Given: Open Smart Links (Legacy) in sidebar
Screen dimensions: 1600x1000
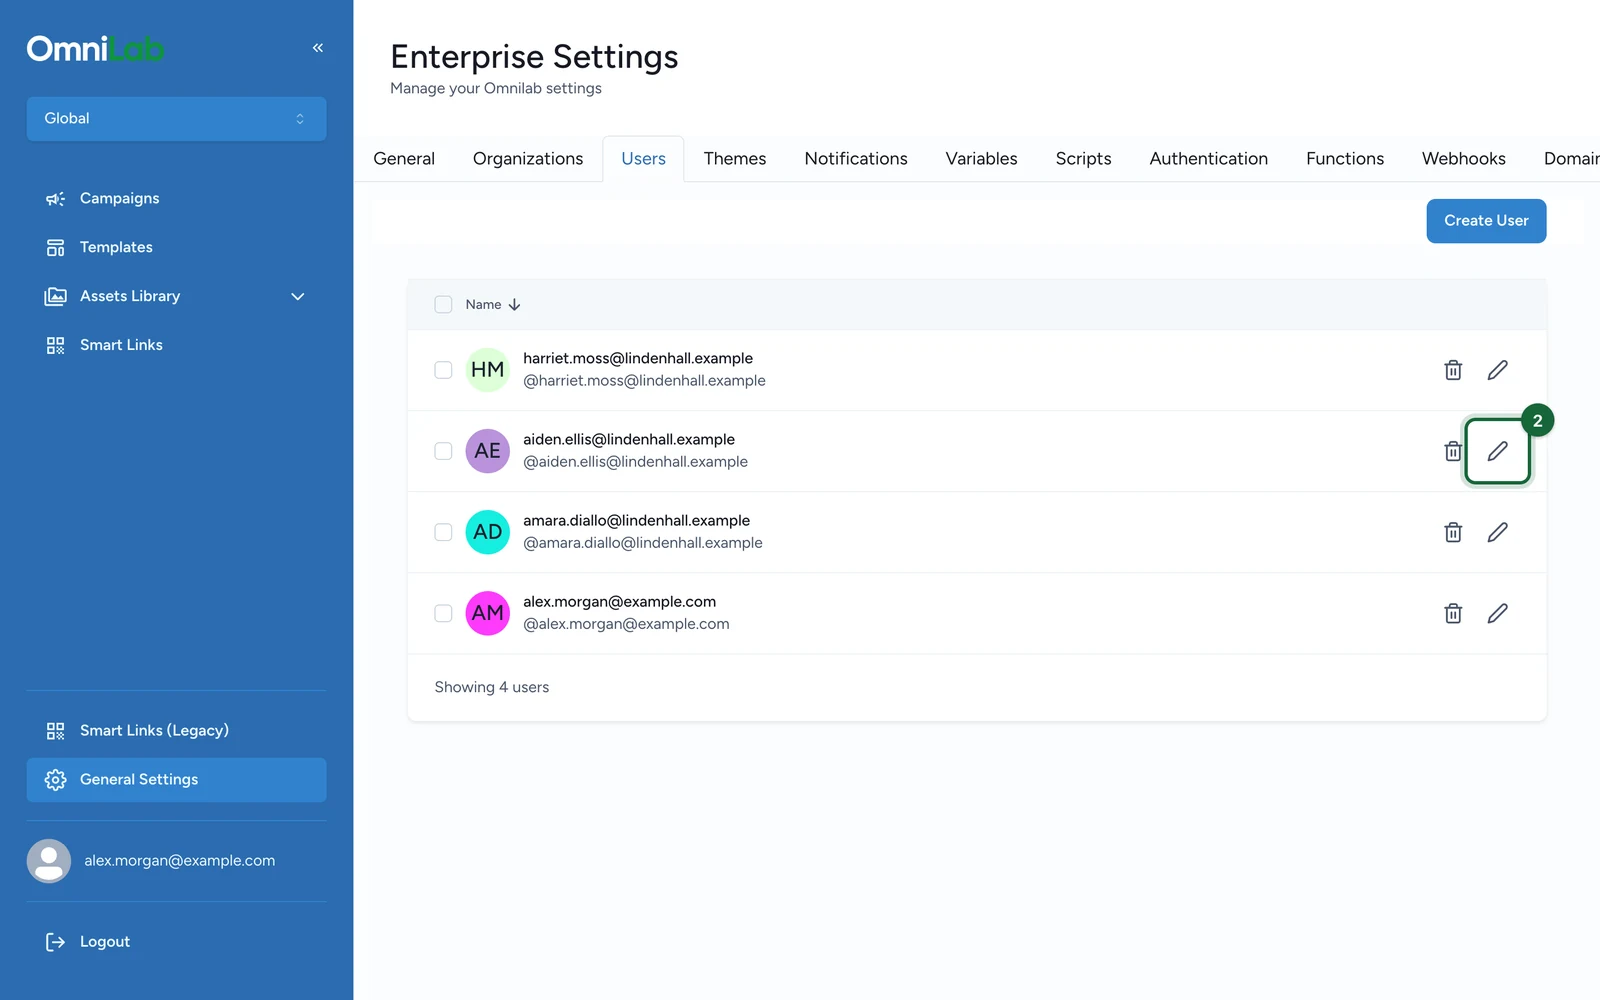Looking at the screenshot, I should click(176, 731).
